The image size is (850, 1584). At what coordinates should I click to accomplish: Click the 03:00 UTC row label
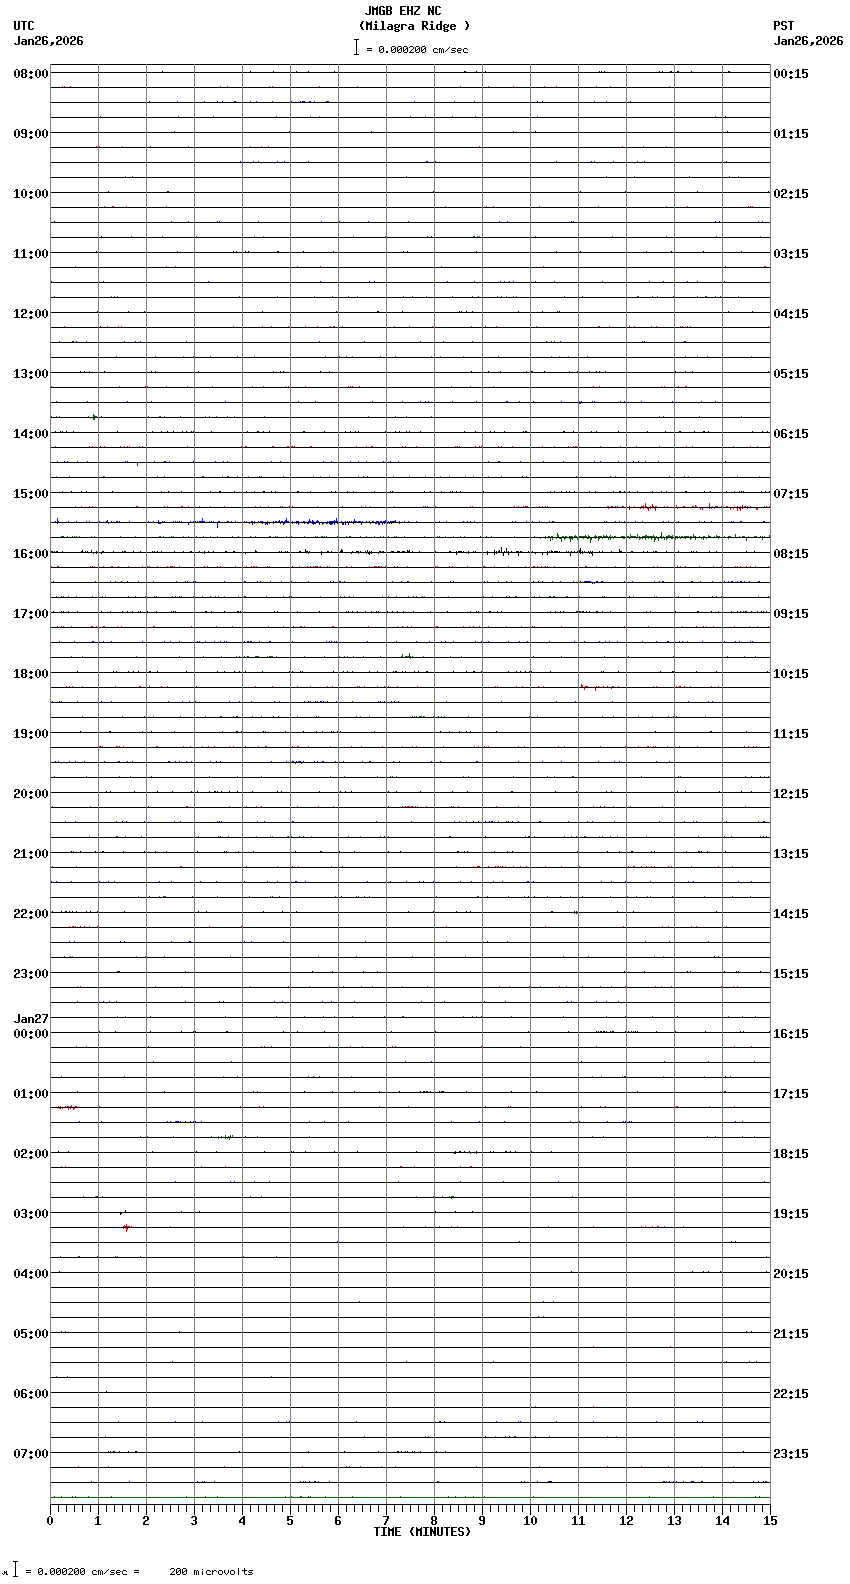pyautogui.click(x=31, y=1214)
